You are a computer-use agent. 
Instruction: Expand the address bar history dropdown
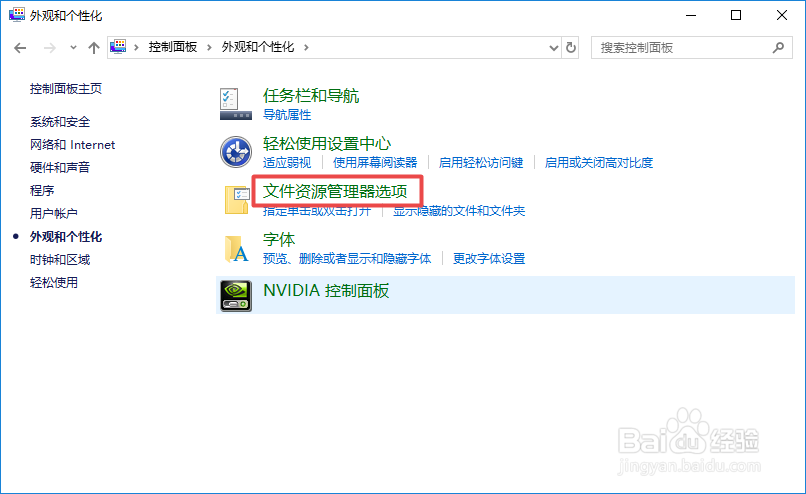point(554,48)
